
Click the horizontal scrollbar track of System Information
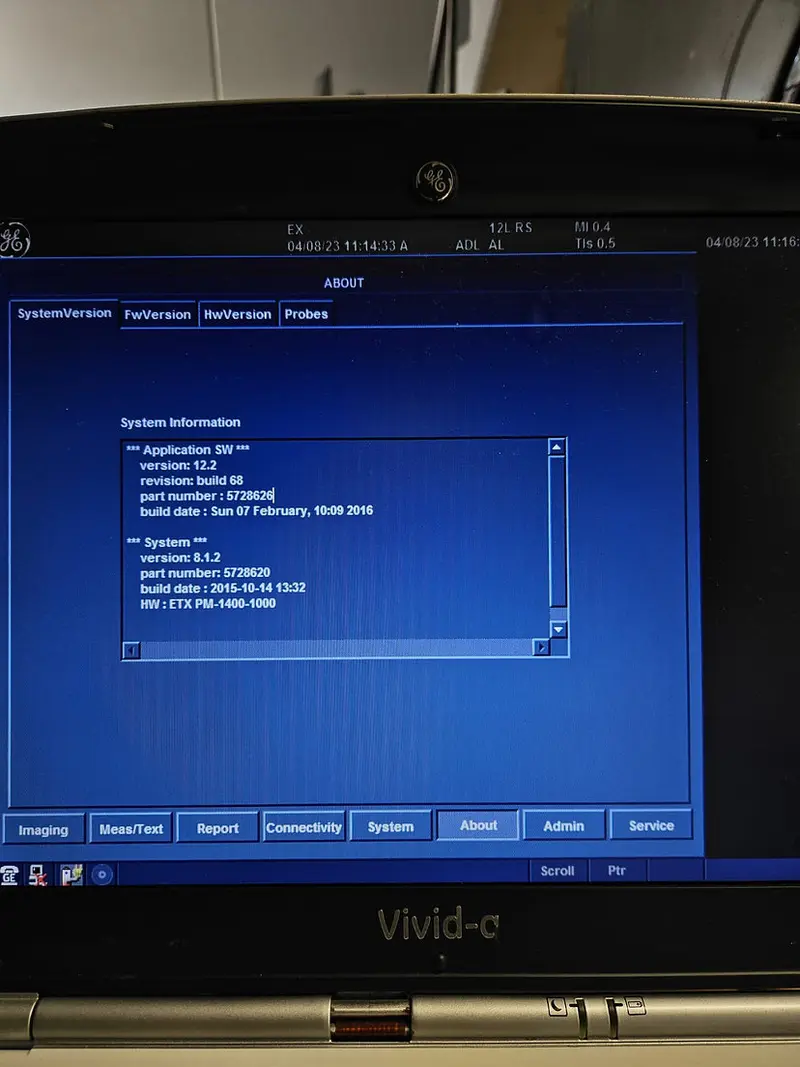337,649
